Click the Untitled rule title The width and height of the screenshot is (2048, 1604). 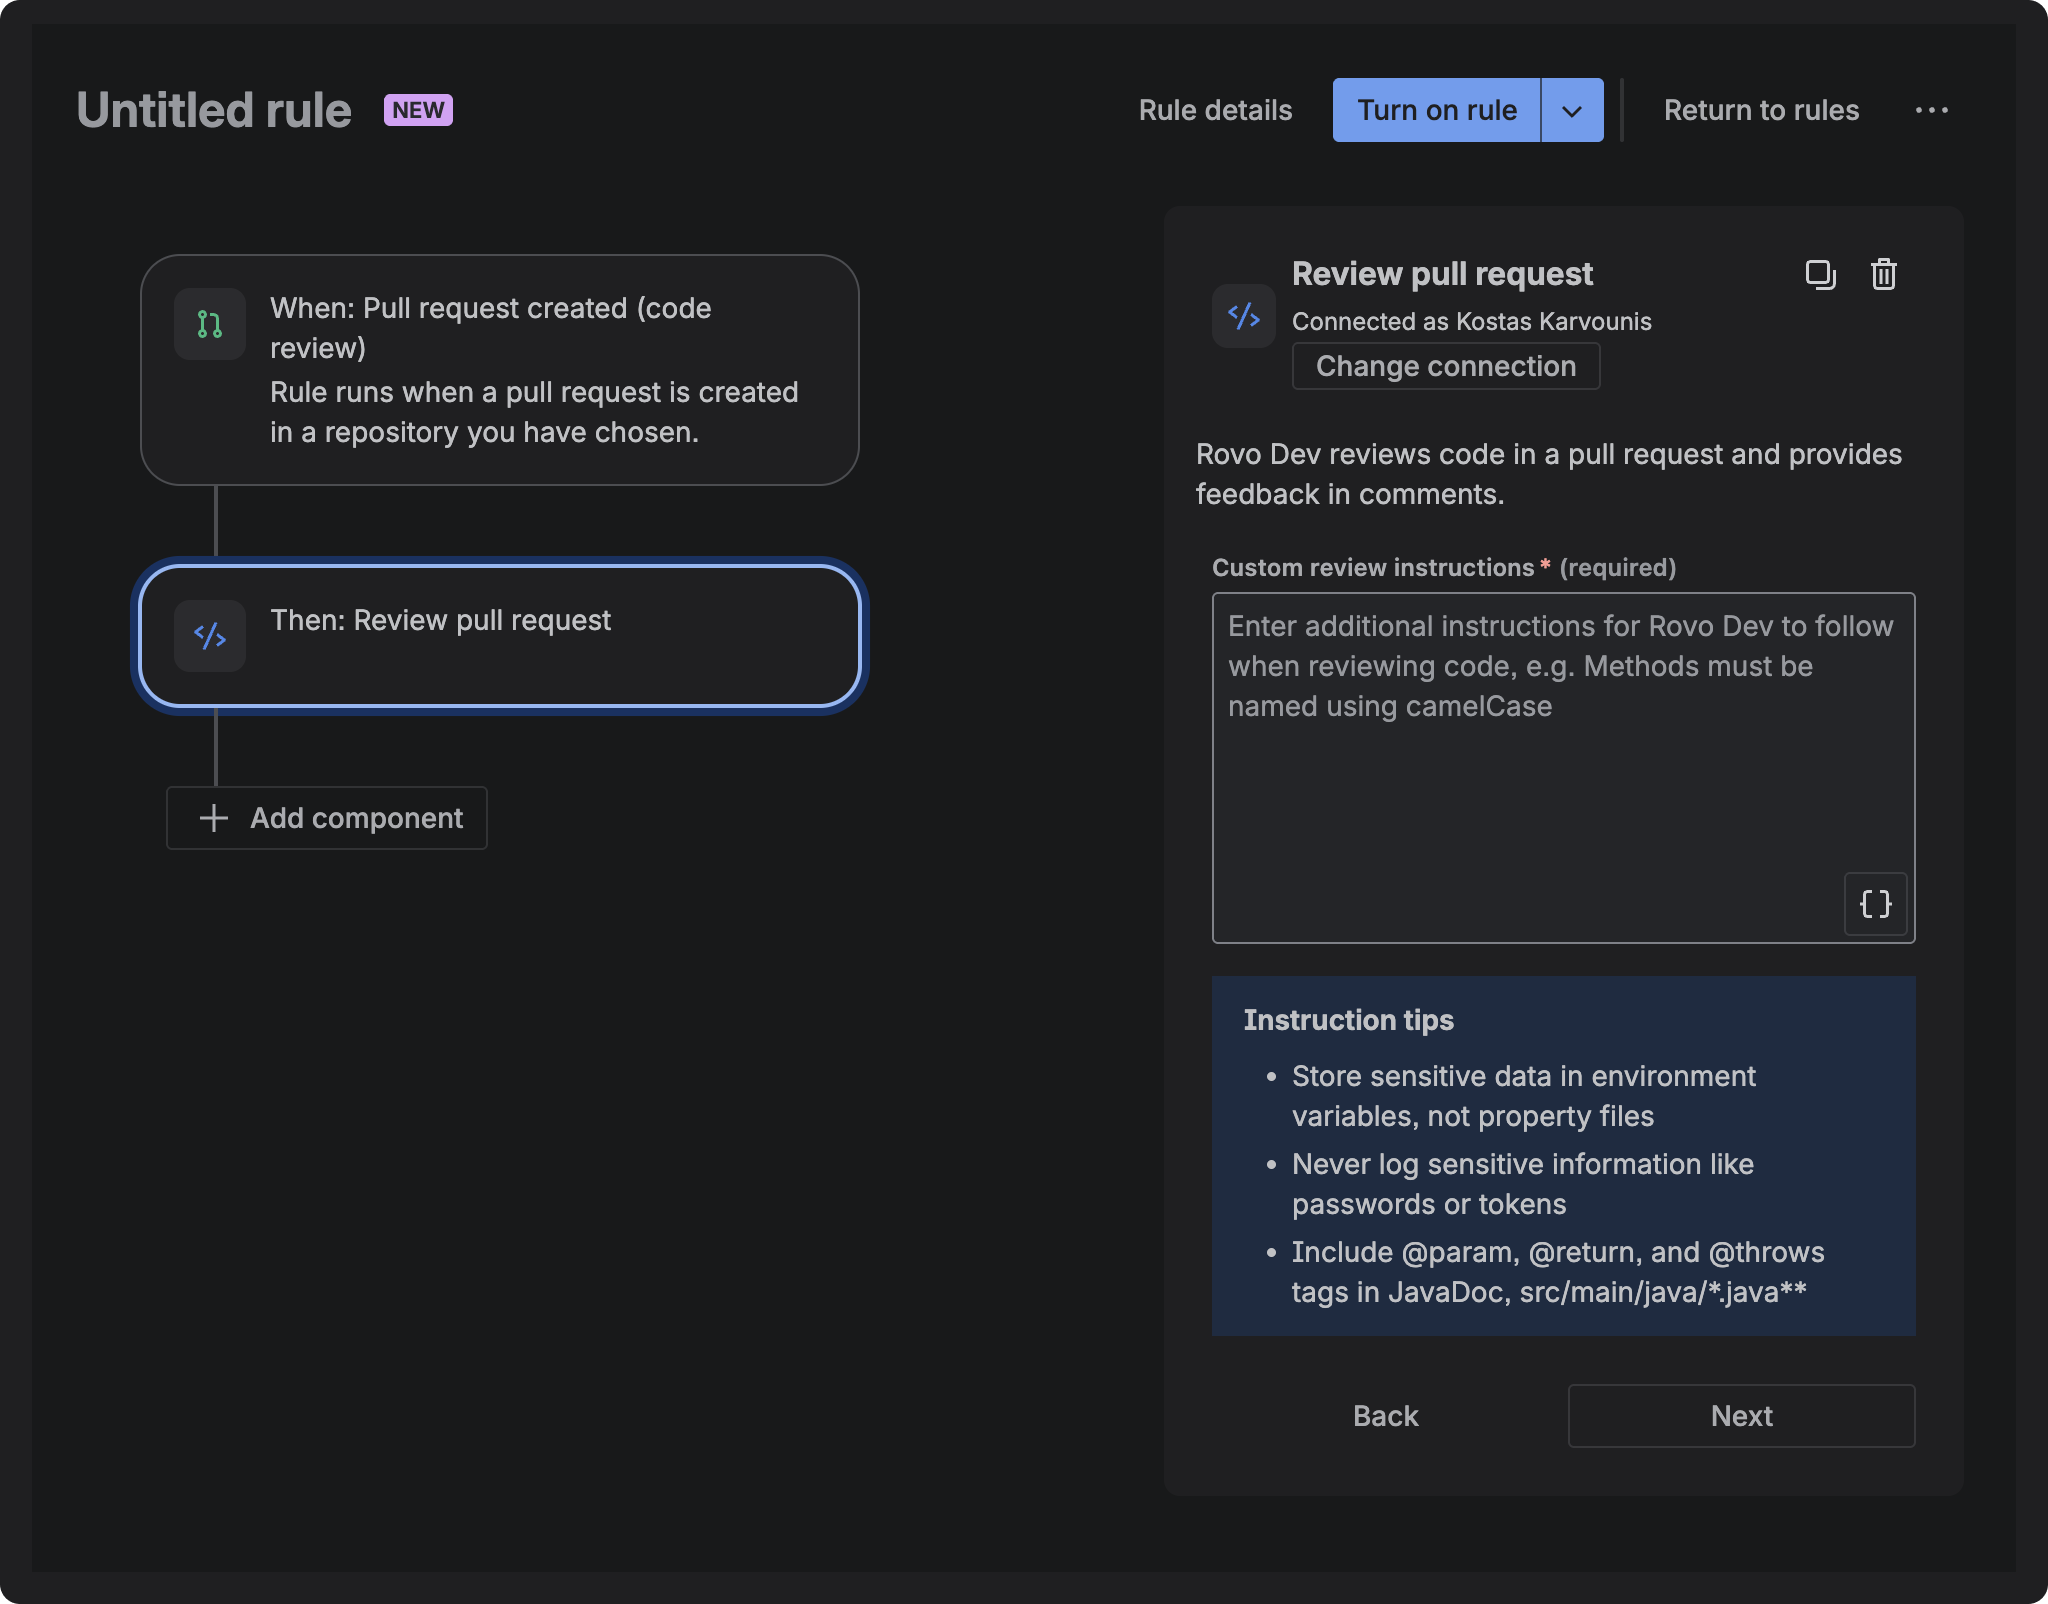214,109
